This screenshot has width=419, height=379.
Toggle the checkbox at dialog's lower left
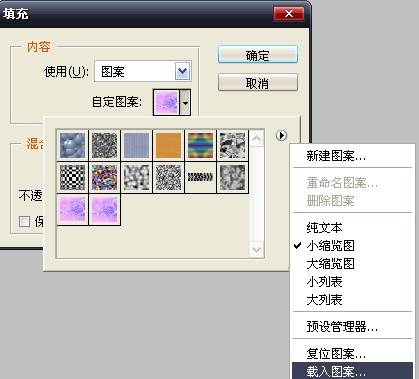[24, 221]
